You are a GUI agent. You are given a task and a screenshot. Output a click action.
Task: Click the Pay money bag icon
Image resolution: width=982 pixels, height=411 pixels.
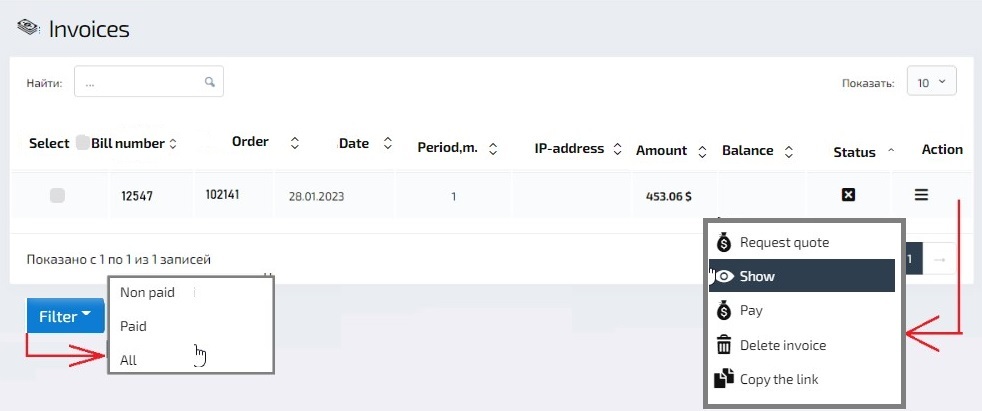point(724,311)
